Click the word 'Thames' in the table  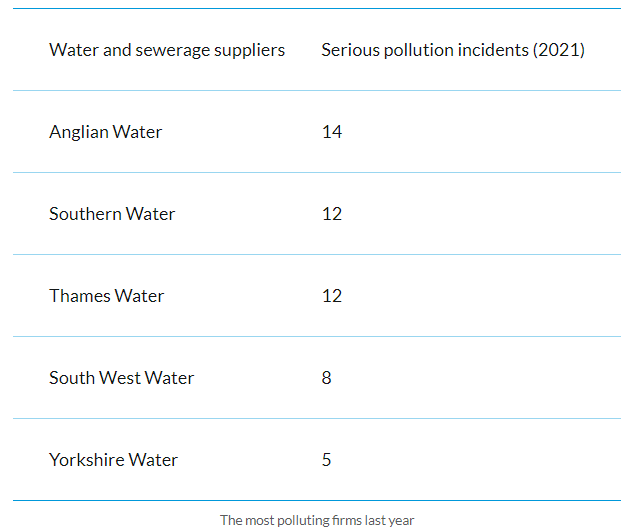[80, 296]
